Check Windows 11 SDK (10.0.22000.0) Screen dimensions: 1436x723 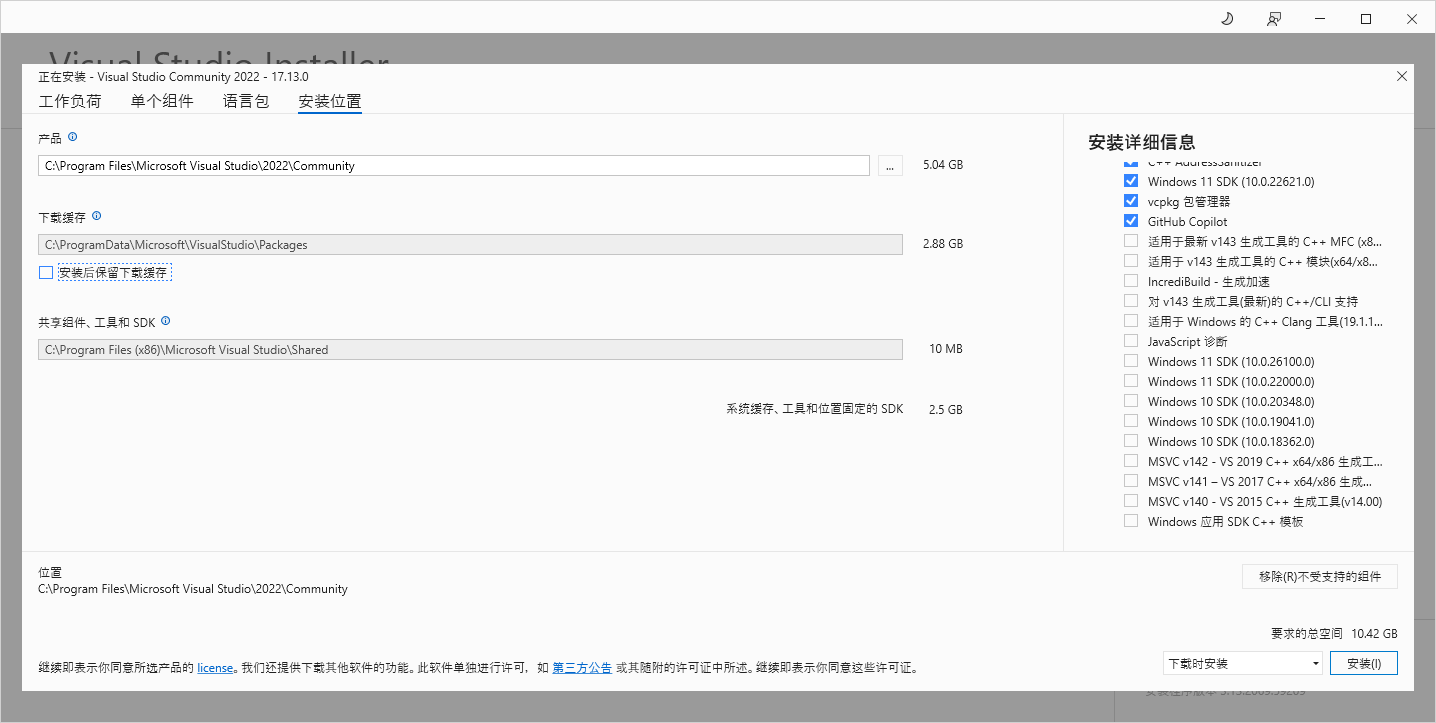pos(1131,381)
